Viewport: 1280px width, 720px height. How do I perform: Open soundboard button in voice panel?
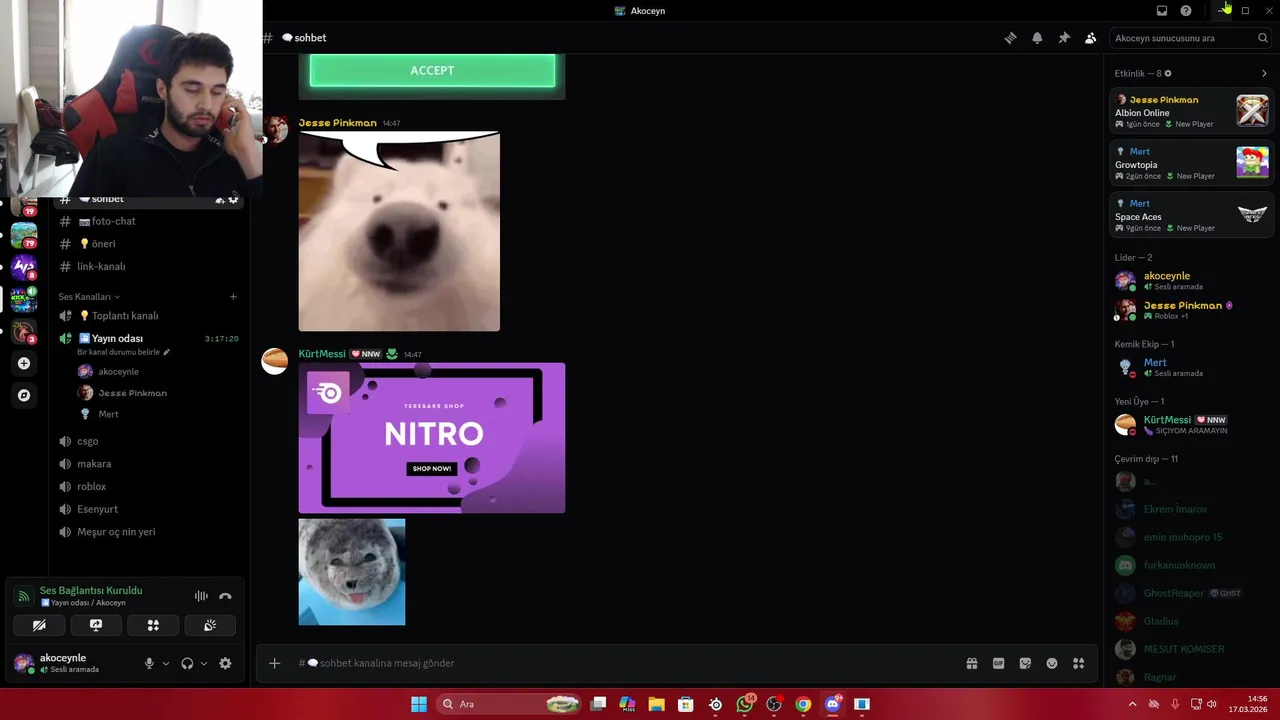click(x=210, y=625)
